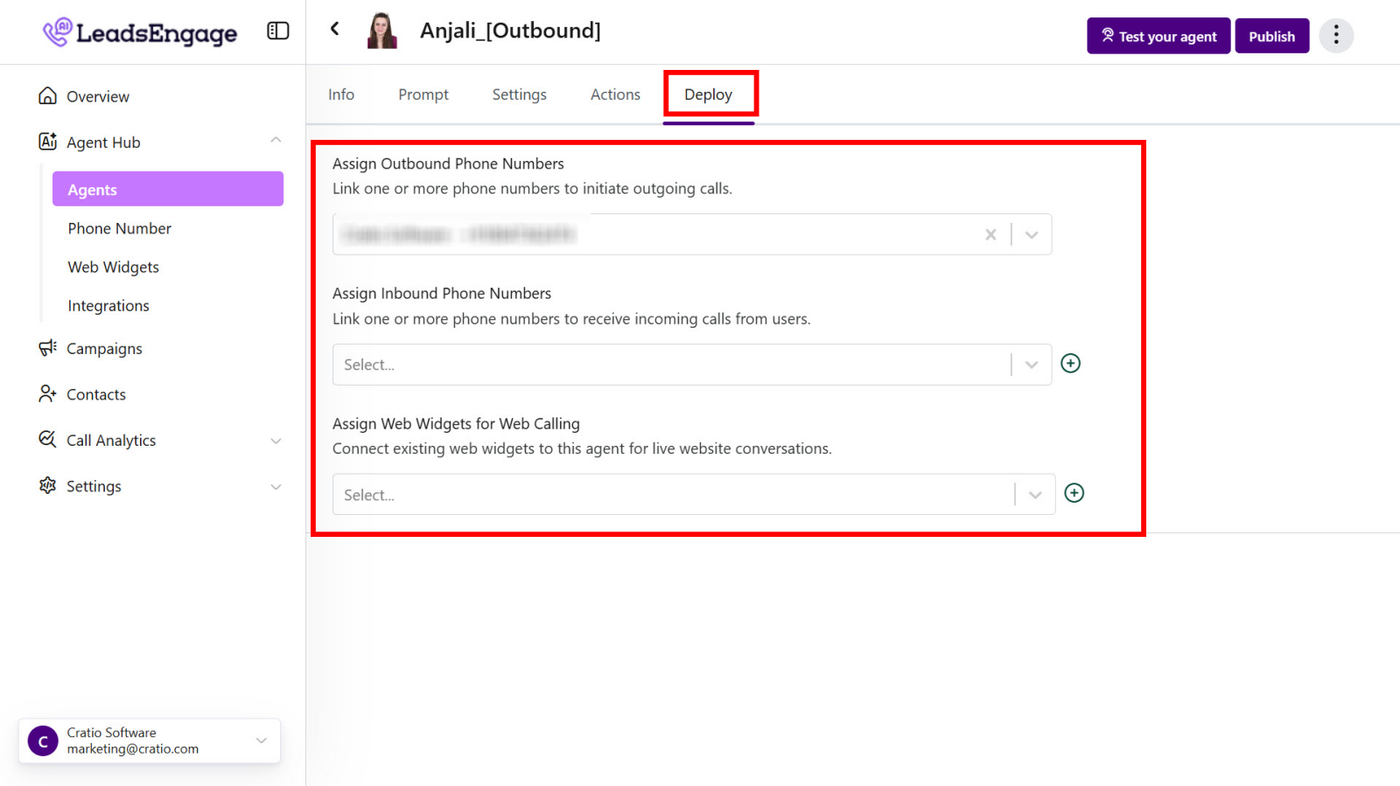Publish the agent

1272,36
